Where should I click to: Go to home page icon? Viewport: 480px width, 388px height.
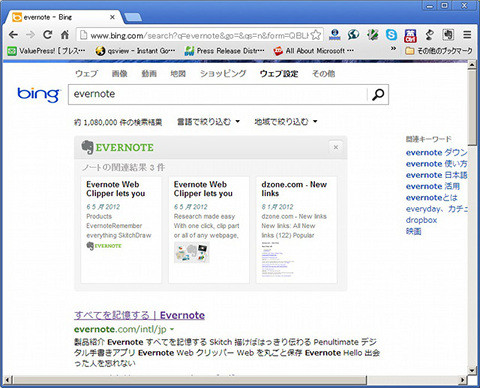(65, 35)
